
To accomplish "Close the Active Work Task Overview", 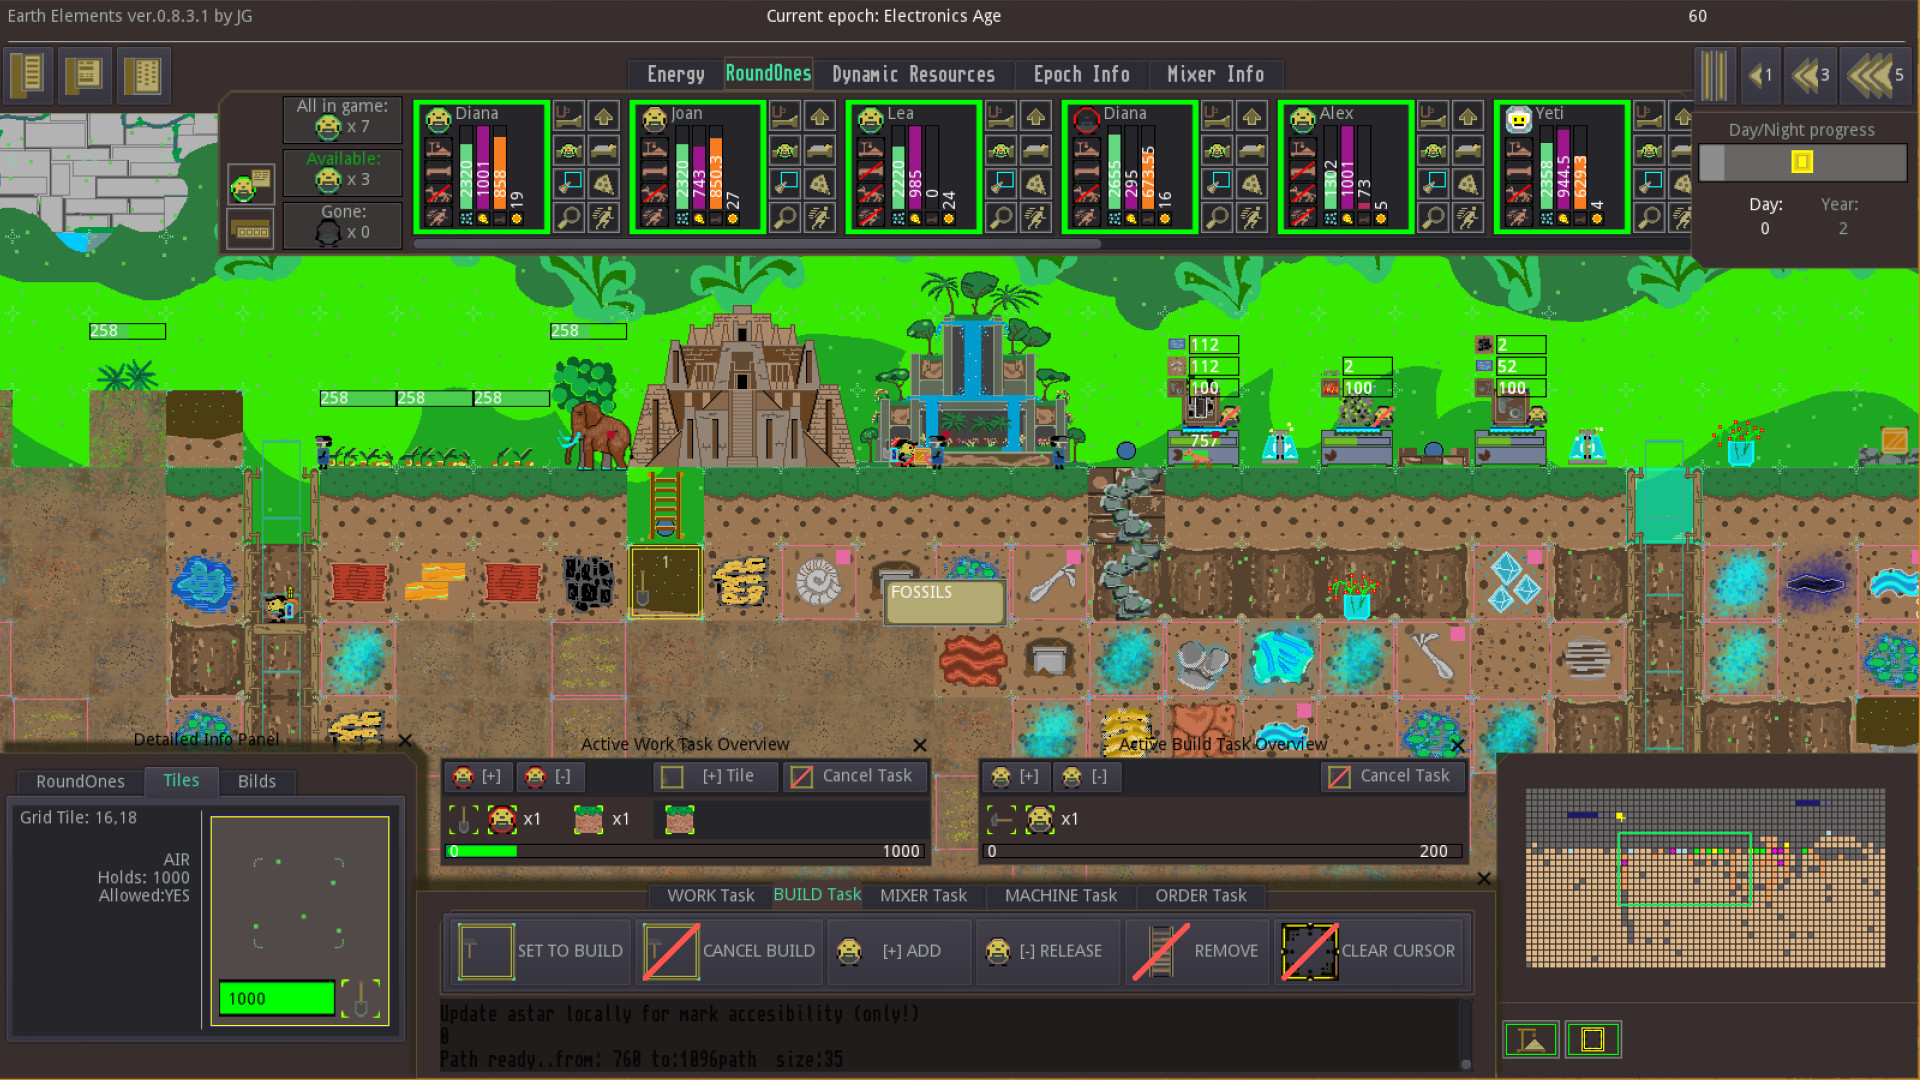I will tap(919, 745).
